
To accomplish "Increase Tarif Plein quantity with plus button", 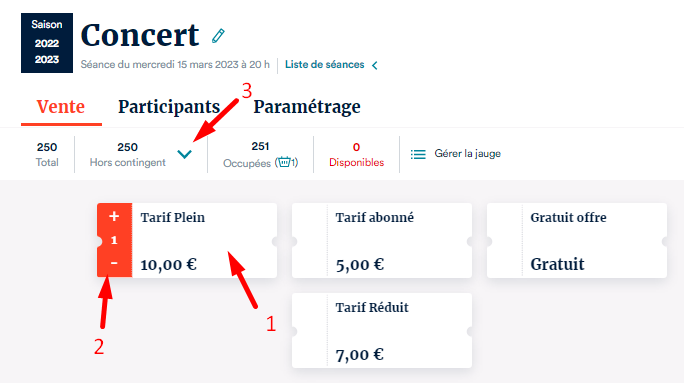I will [x=114, y=216].
